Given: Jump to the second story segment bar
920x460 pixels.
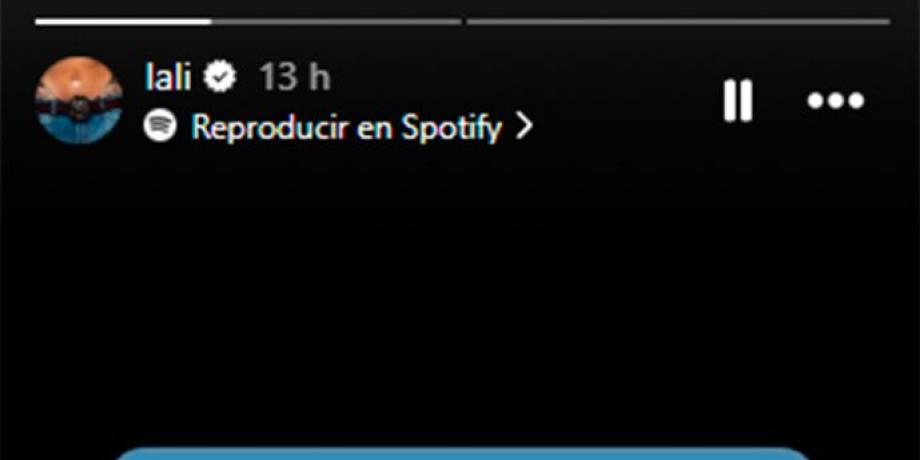Looking at the screenshot, I should (678, 22).
